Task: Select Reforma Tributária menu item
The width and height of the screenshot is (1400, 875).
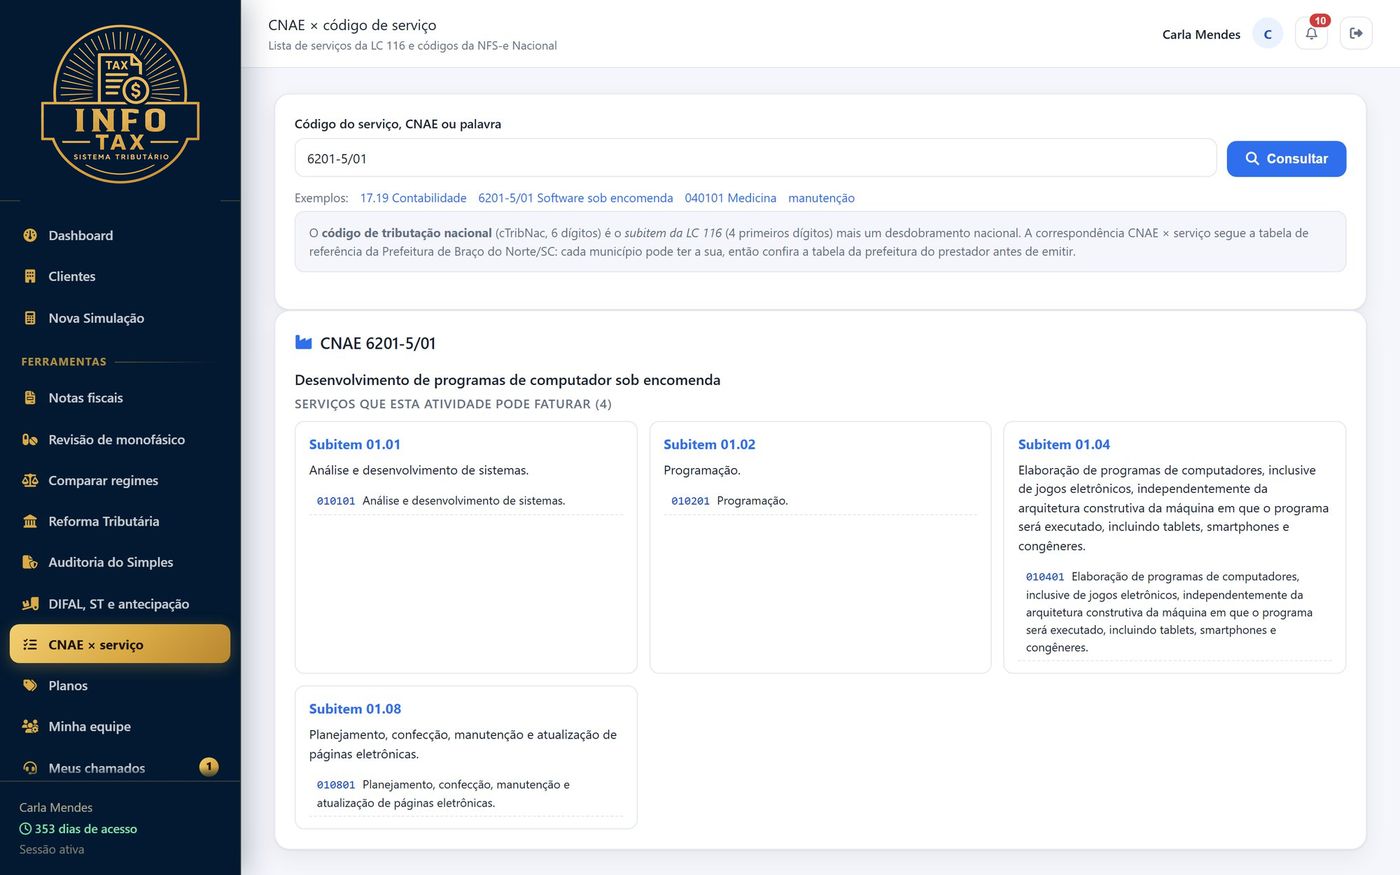Action: point(120,522)
